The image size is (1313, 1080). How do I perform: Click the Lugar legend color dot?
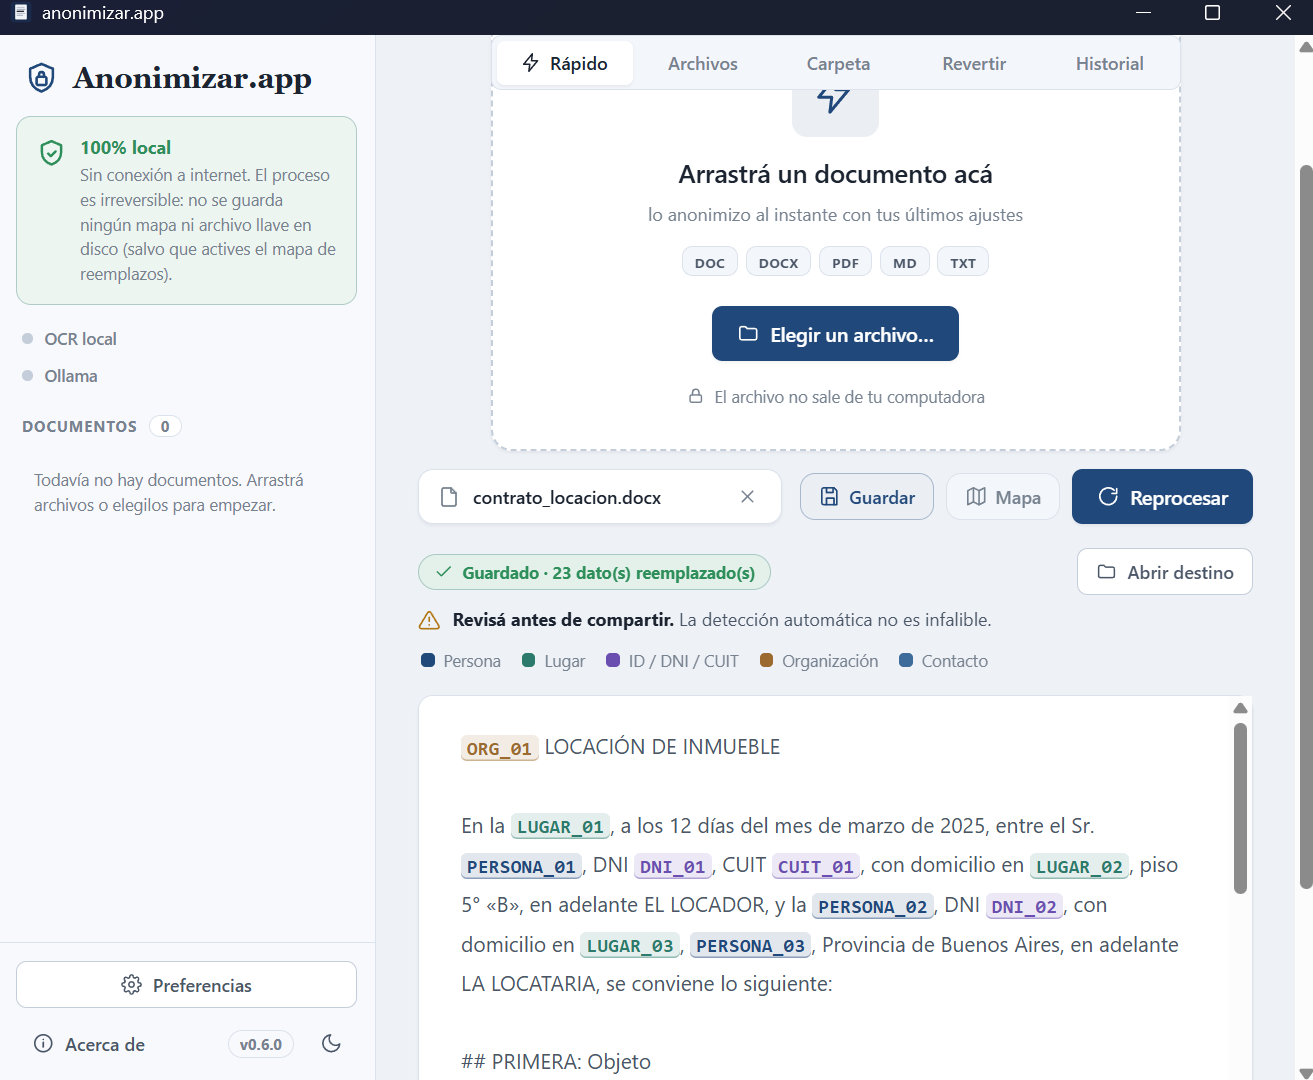point(529,660)
